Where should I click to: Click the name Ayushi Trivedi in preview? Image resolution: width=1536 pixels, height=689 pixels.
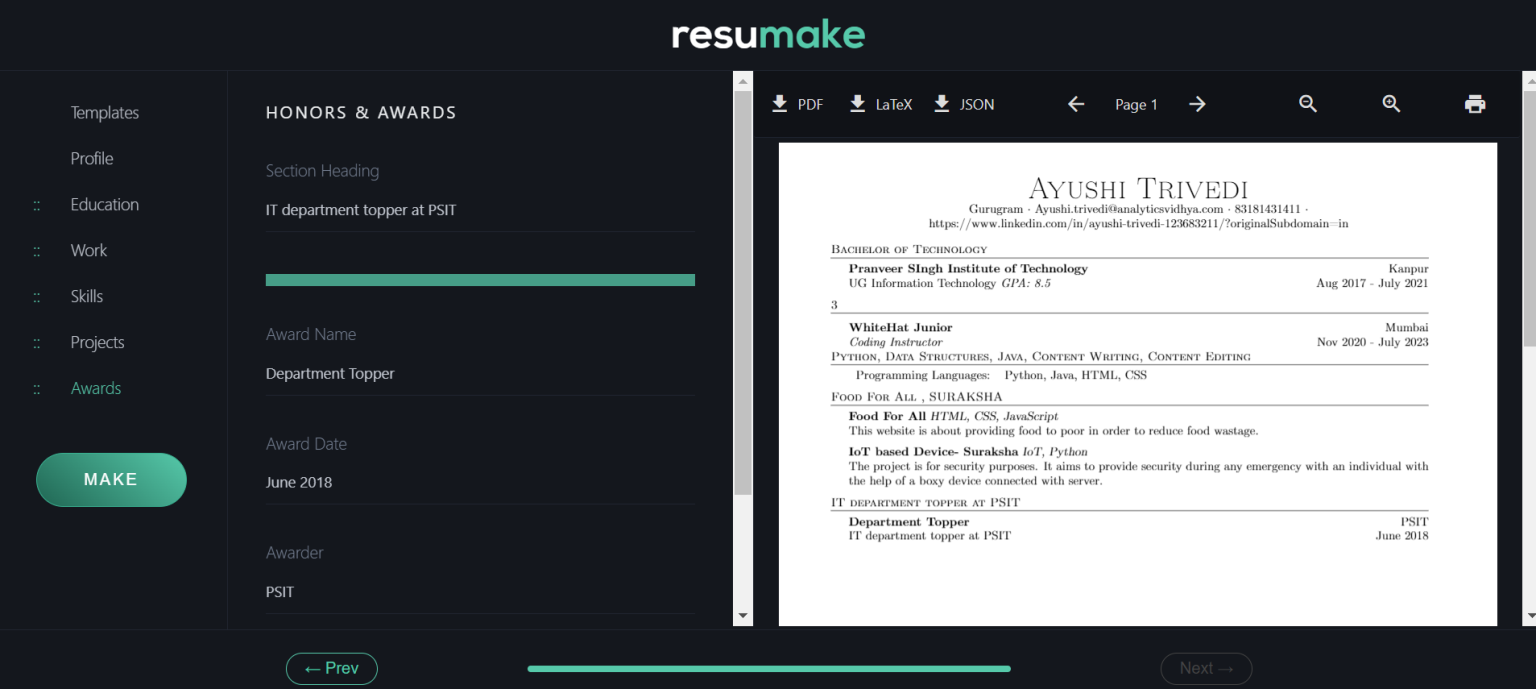tap(1138, 188)
